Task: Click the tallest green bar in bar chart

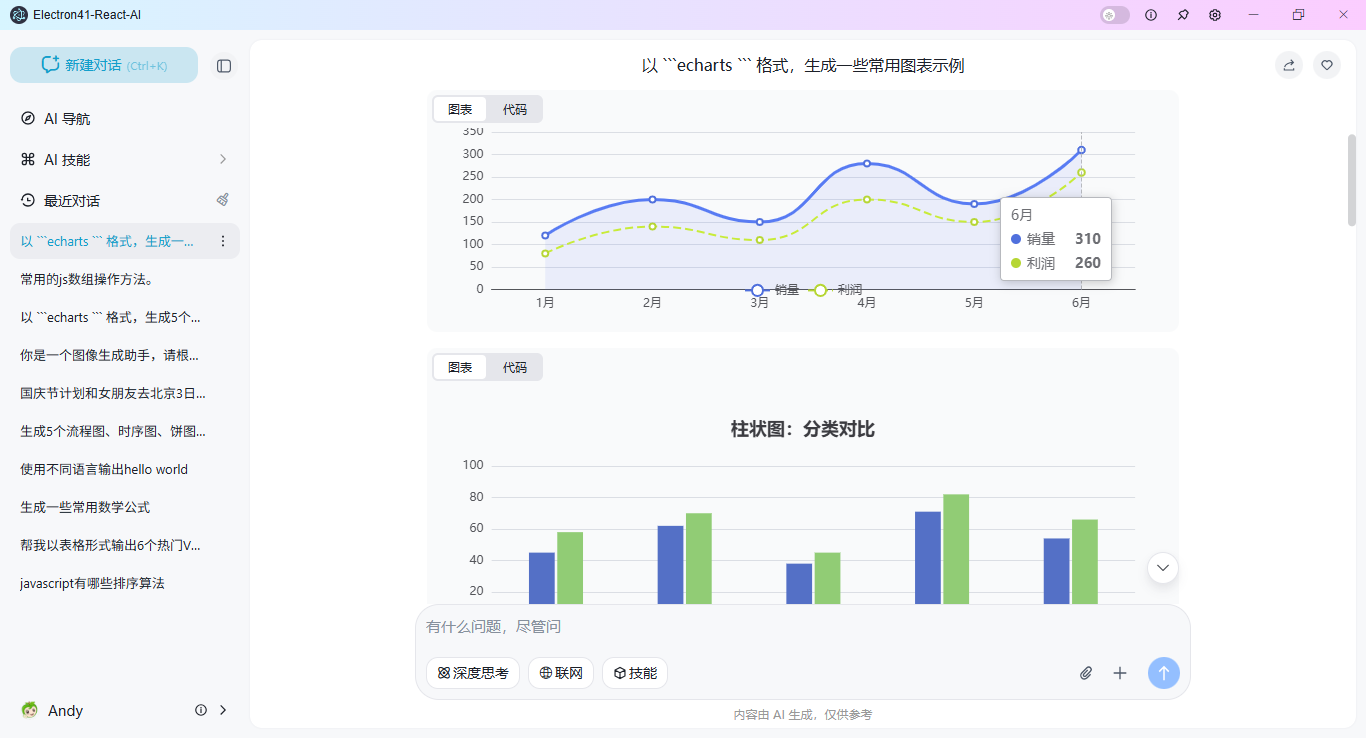Action: point(956,549)
